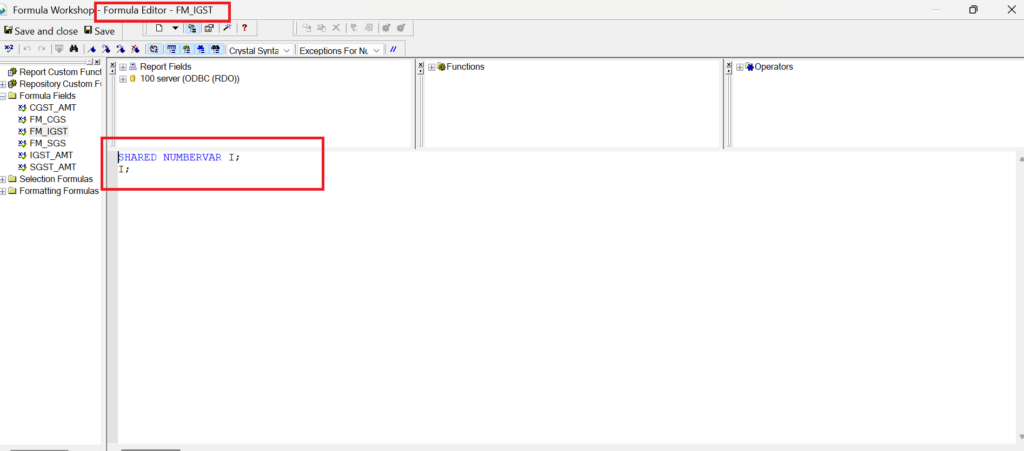Select the FM_CGS formula field
Screen dimensions: 1024x451
tap(47, 120)
